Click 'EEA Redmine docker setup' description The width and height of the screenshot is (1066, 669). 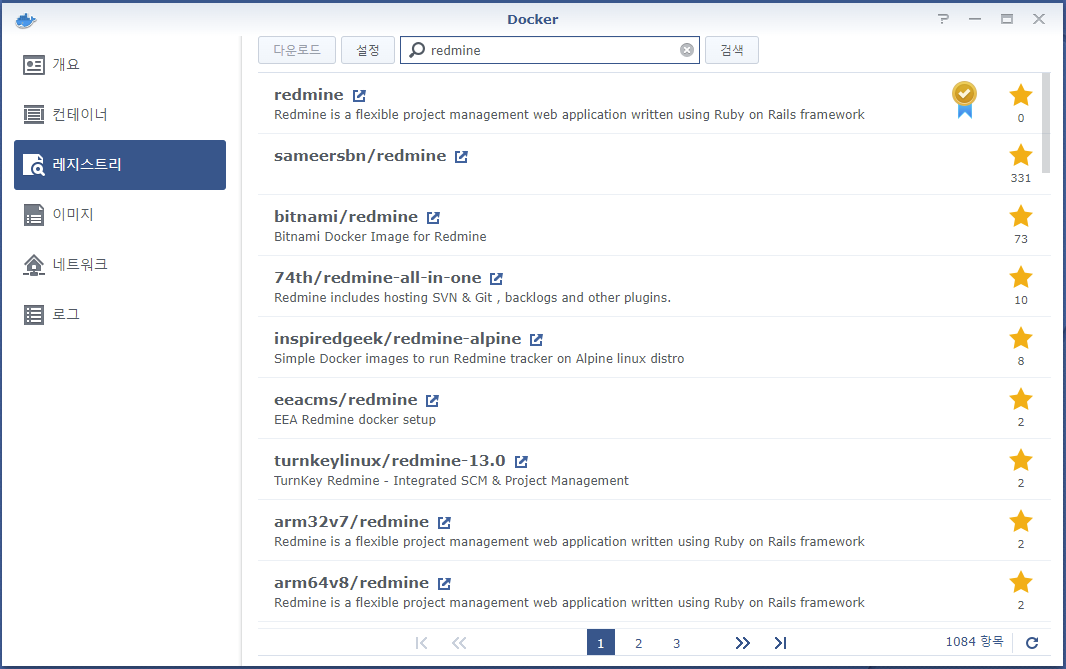click(x=355, y=419)
